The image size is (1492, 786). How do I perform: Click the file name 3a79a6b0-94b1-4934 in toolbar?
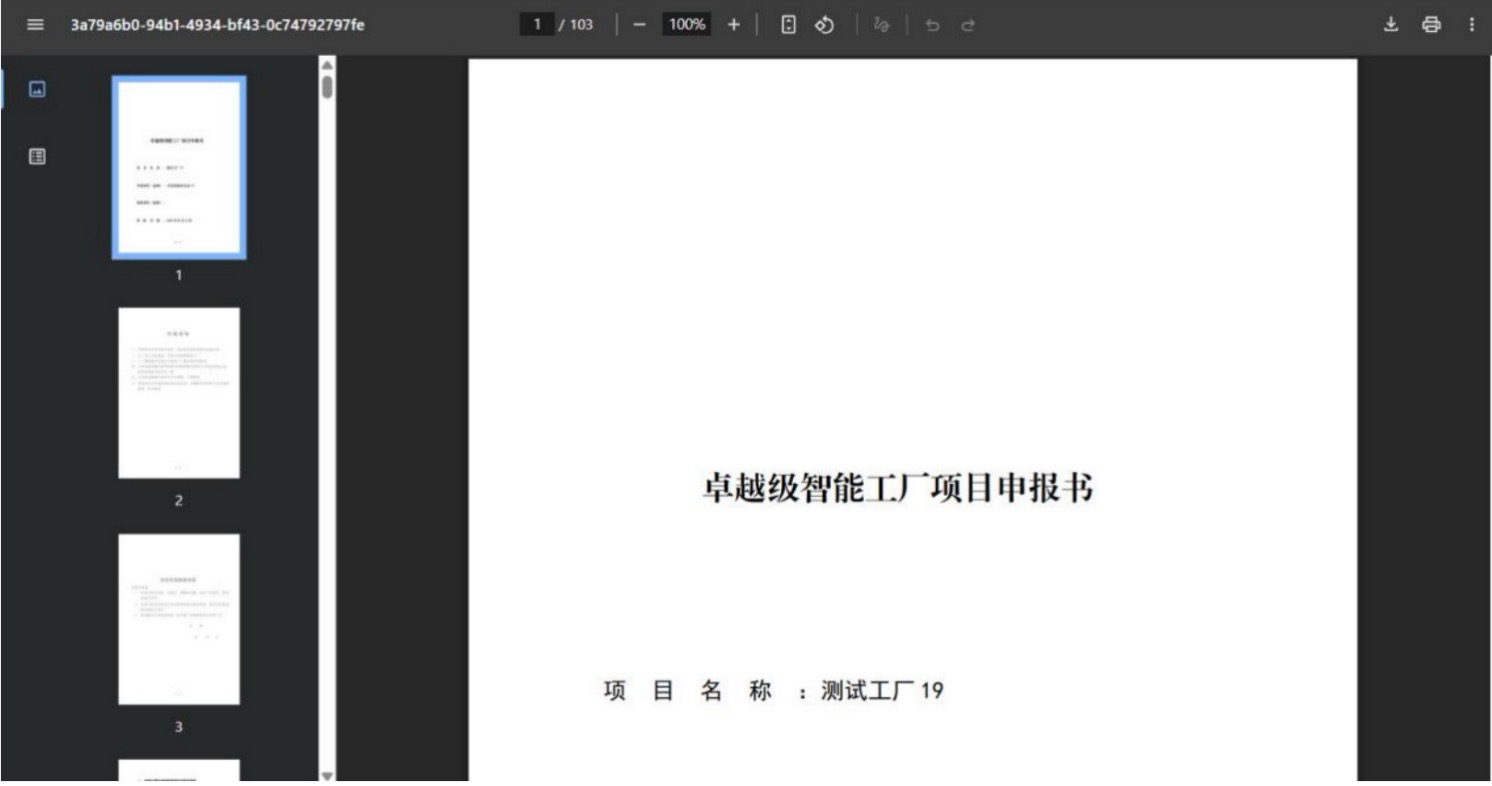coord(217,25)
